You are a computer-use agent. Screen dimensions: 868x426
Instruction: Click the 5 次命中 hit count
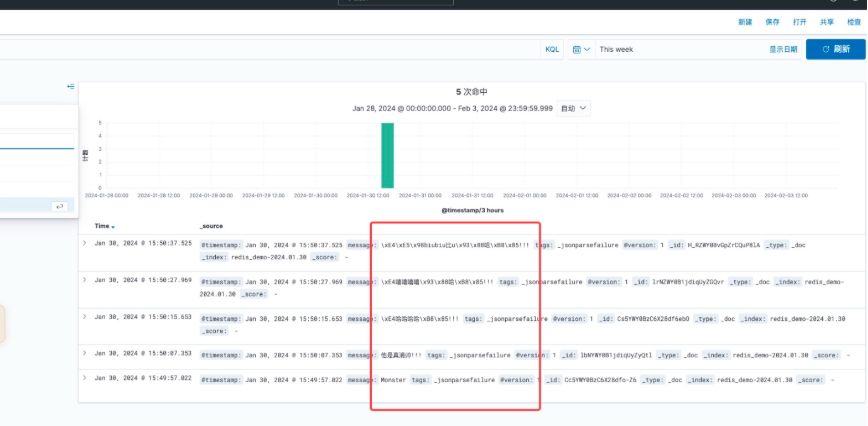pos(472,92)
